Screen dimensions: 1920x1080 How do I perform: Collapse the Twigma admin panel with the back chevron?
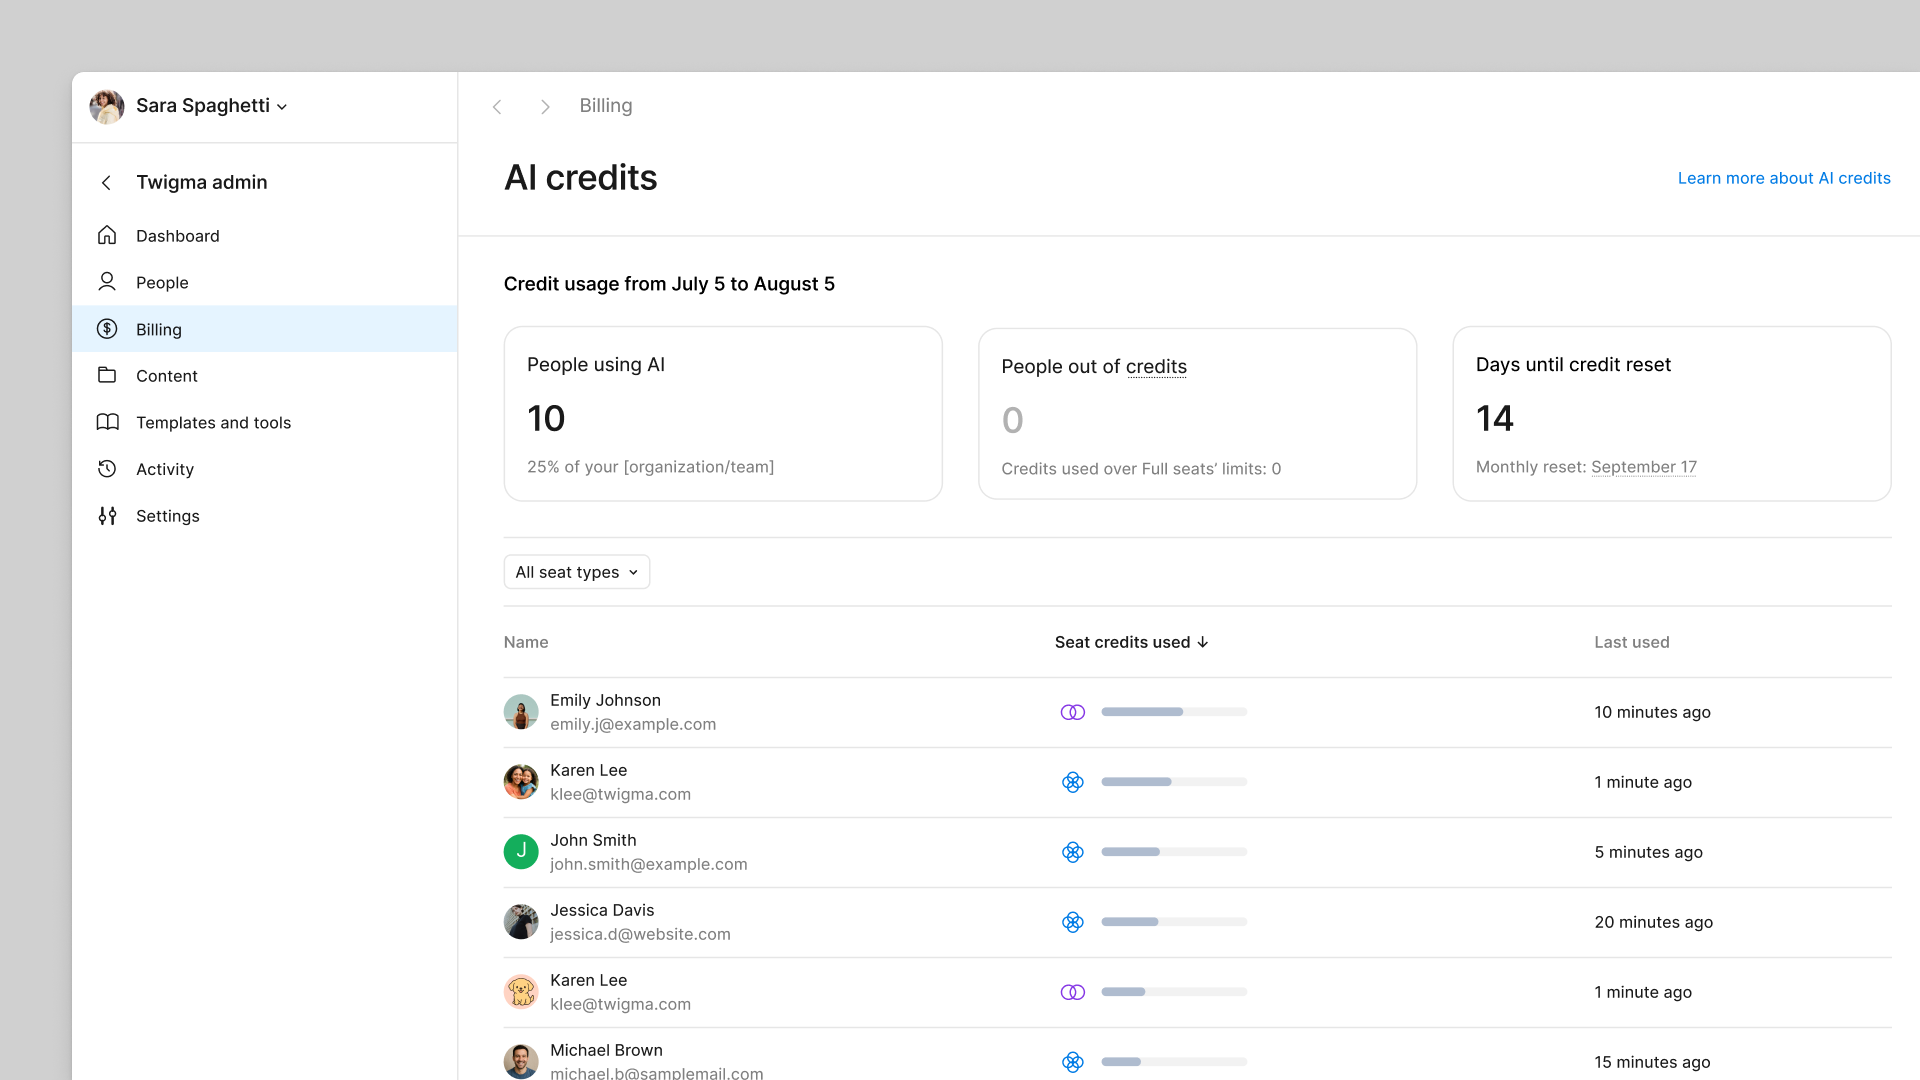coord(105,182)
